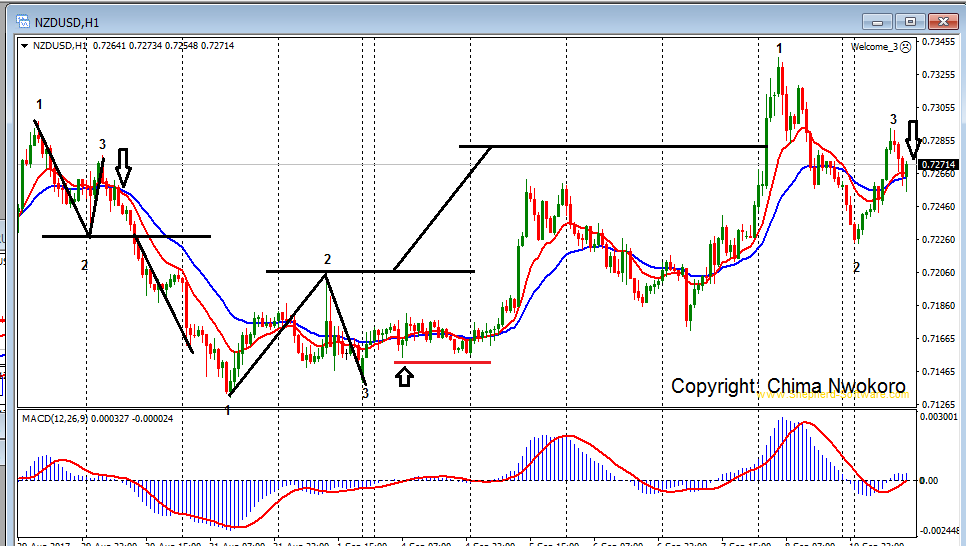Click the sad face expert status icon
This screenshot has width=966, height=546.
point(906,47)
